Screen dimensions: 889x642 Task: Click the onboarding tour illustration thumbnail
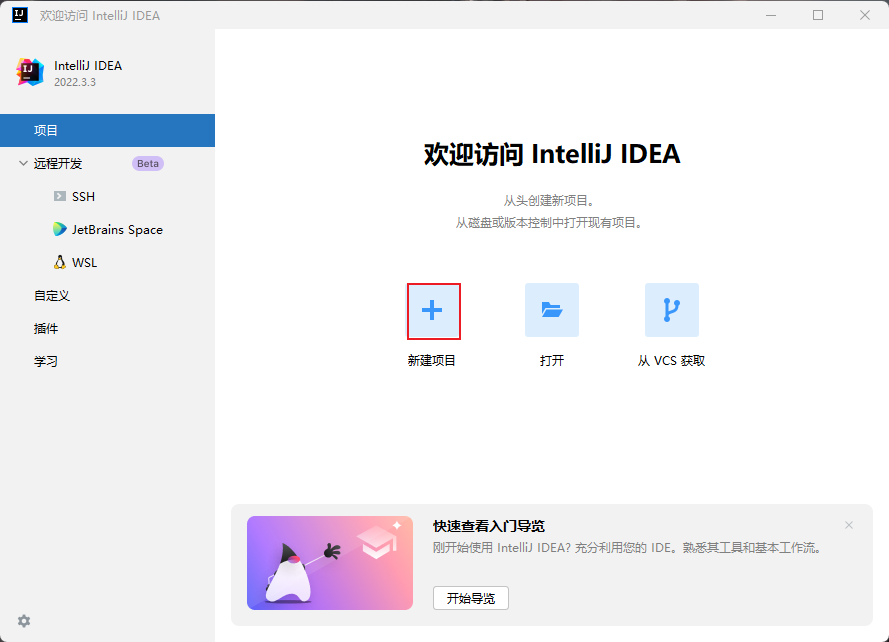pyautogui.click(x=330, y=563)
